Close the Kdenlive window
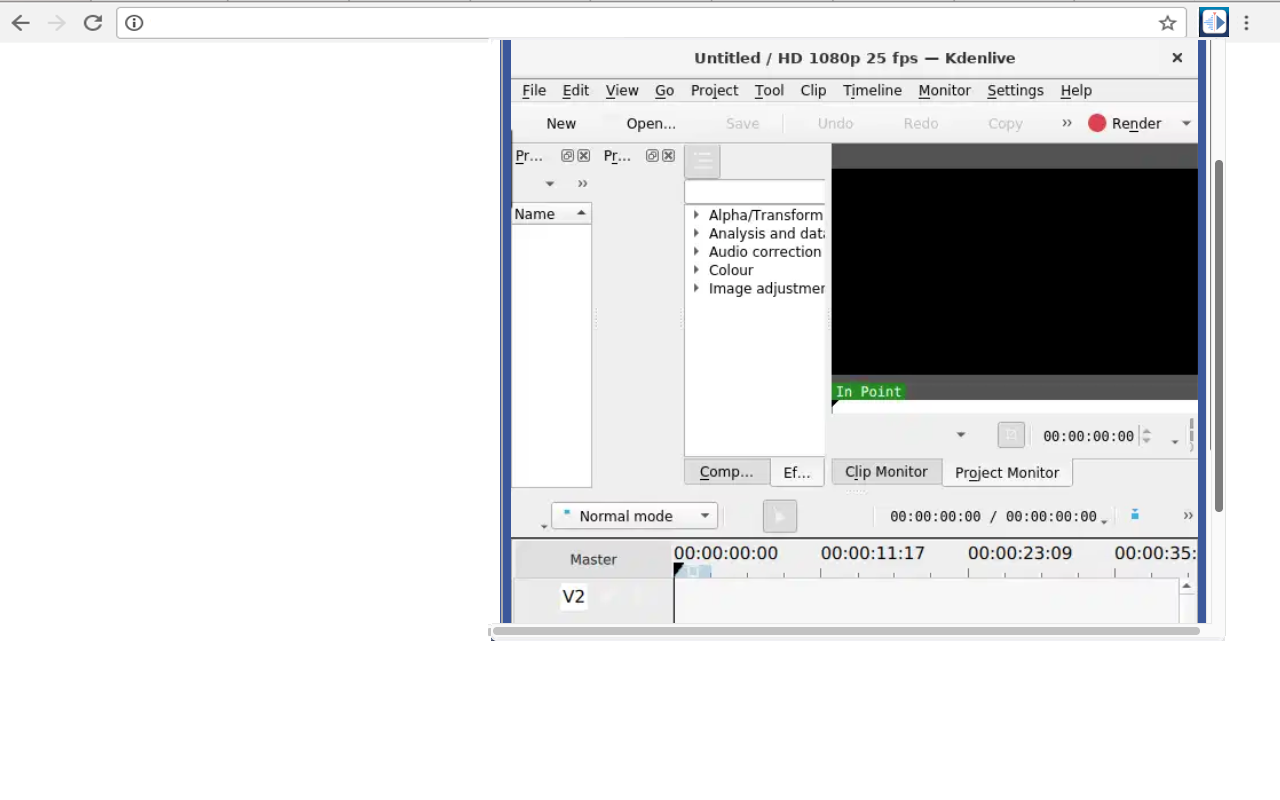This screenshot has height=800, width=1280. pos(1177,58)
